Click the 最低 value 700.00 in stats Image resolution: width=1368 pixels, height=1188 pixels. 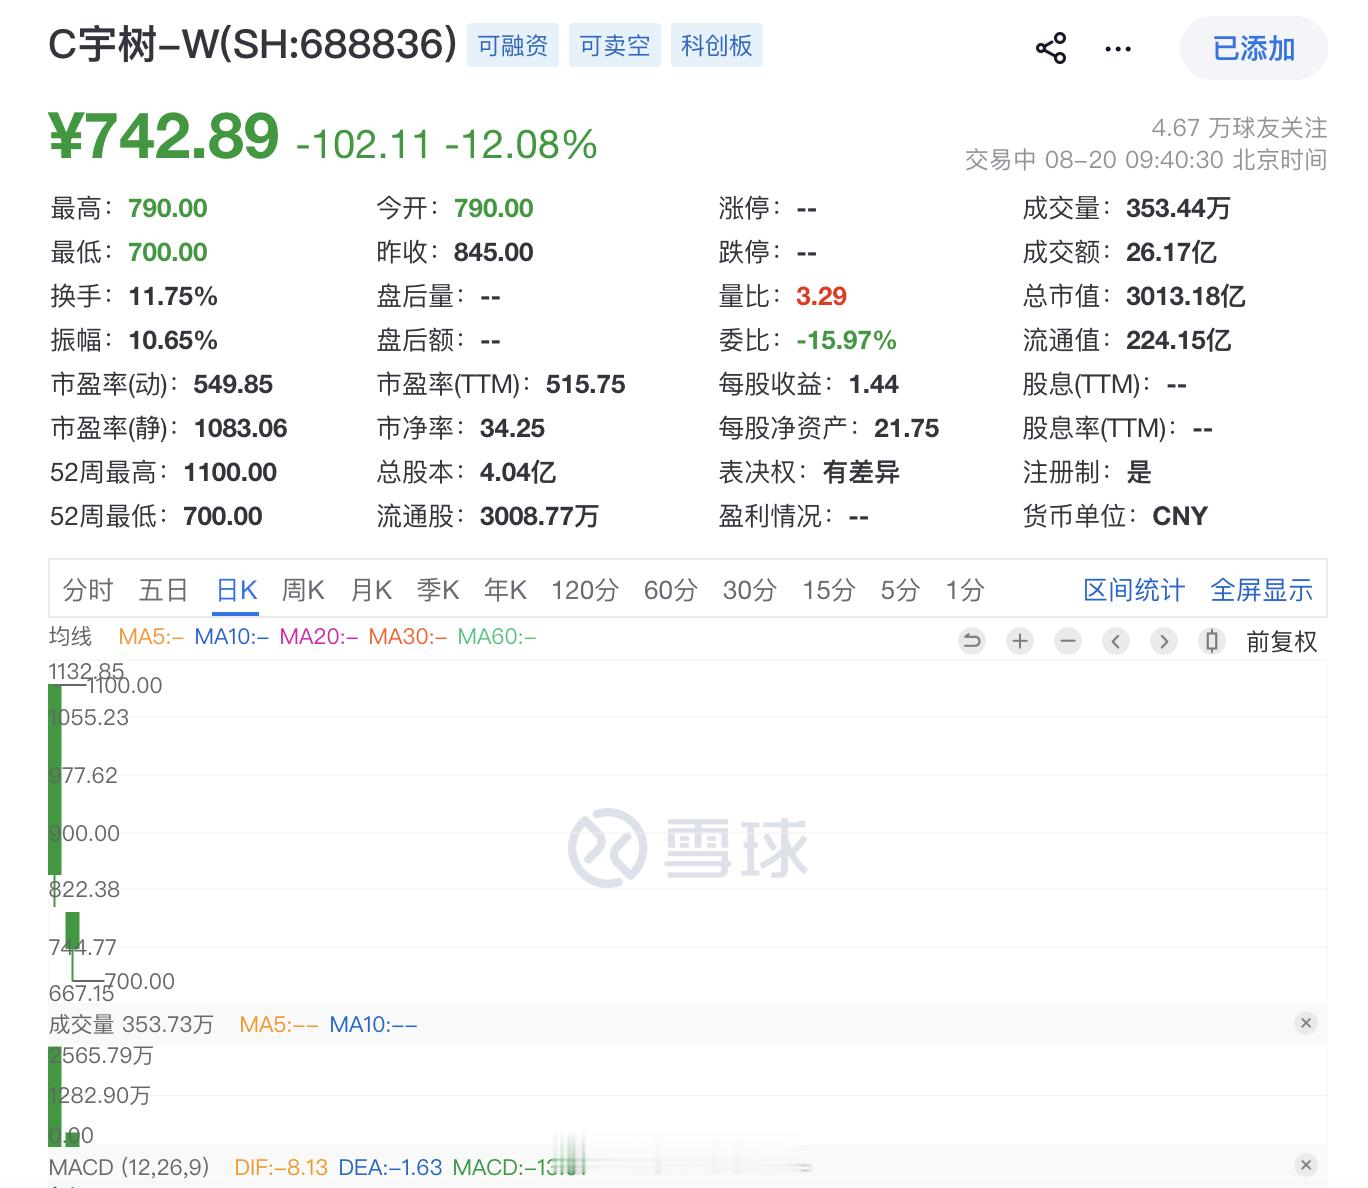click(x=168, y=252)
